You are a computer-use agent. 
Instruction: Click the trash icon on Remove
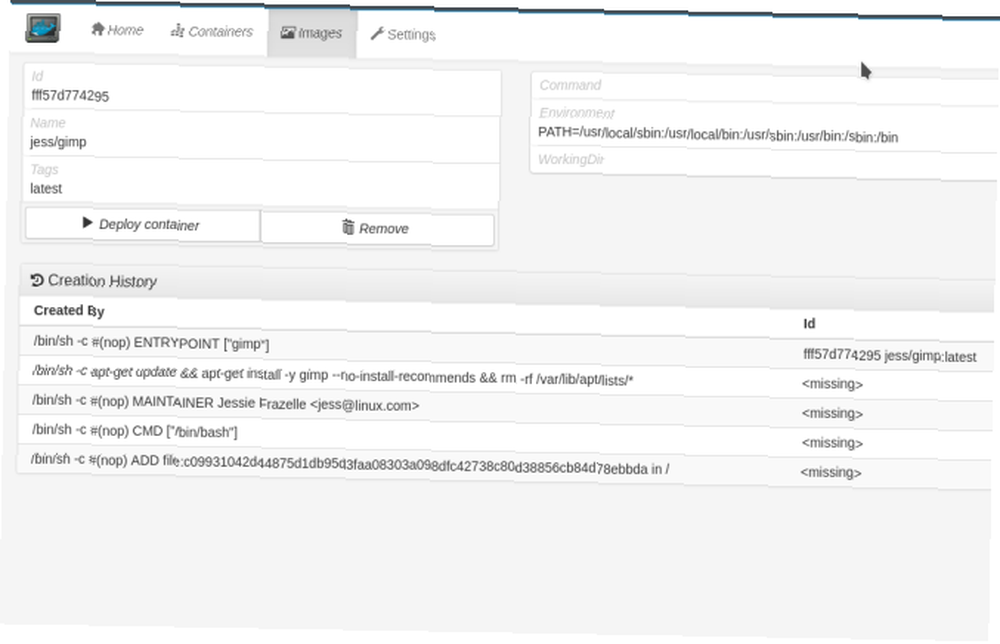pos(348,227)
